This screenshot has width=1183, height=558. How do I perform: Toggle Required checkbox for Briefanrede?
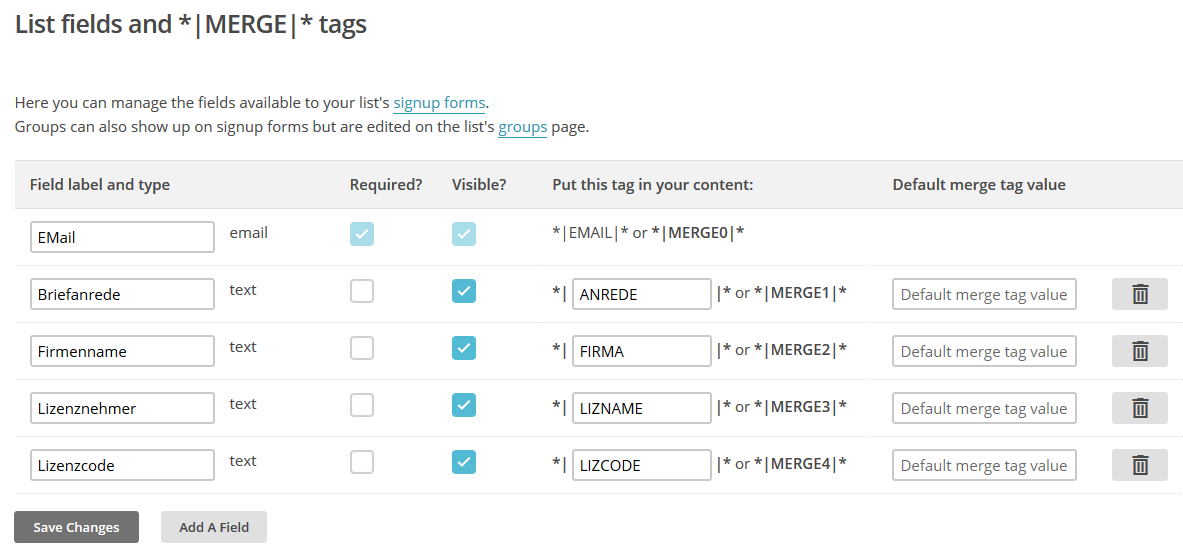pyautogui.click(x=362, y=291)
